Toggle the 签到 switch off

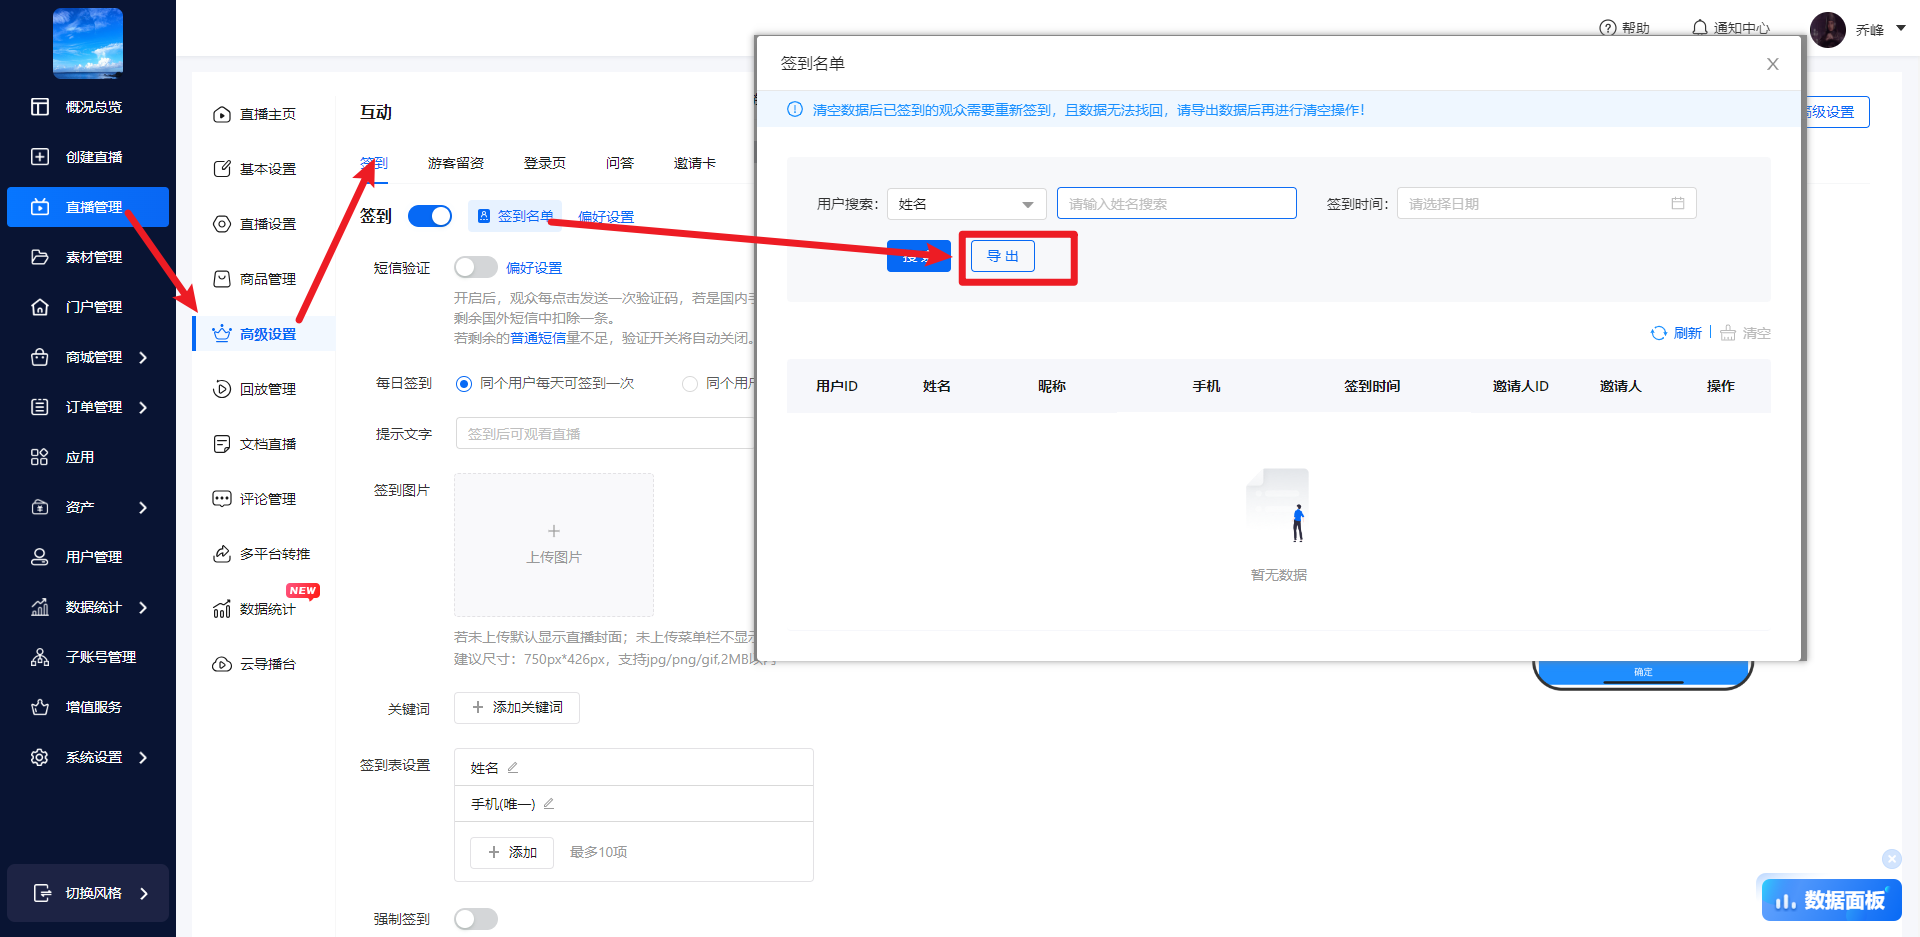click(430, 216)
